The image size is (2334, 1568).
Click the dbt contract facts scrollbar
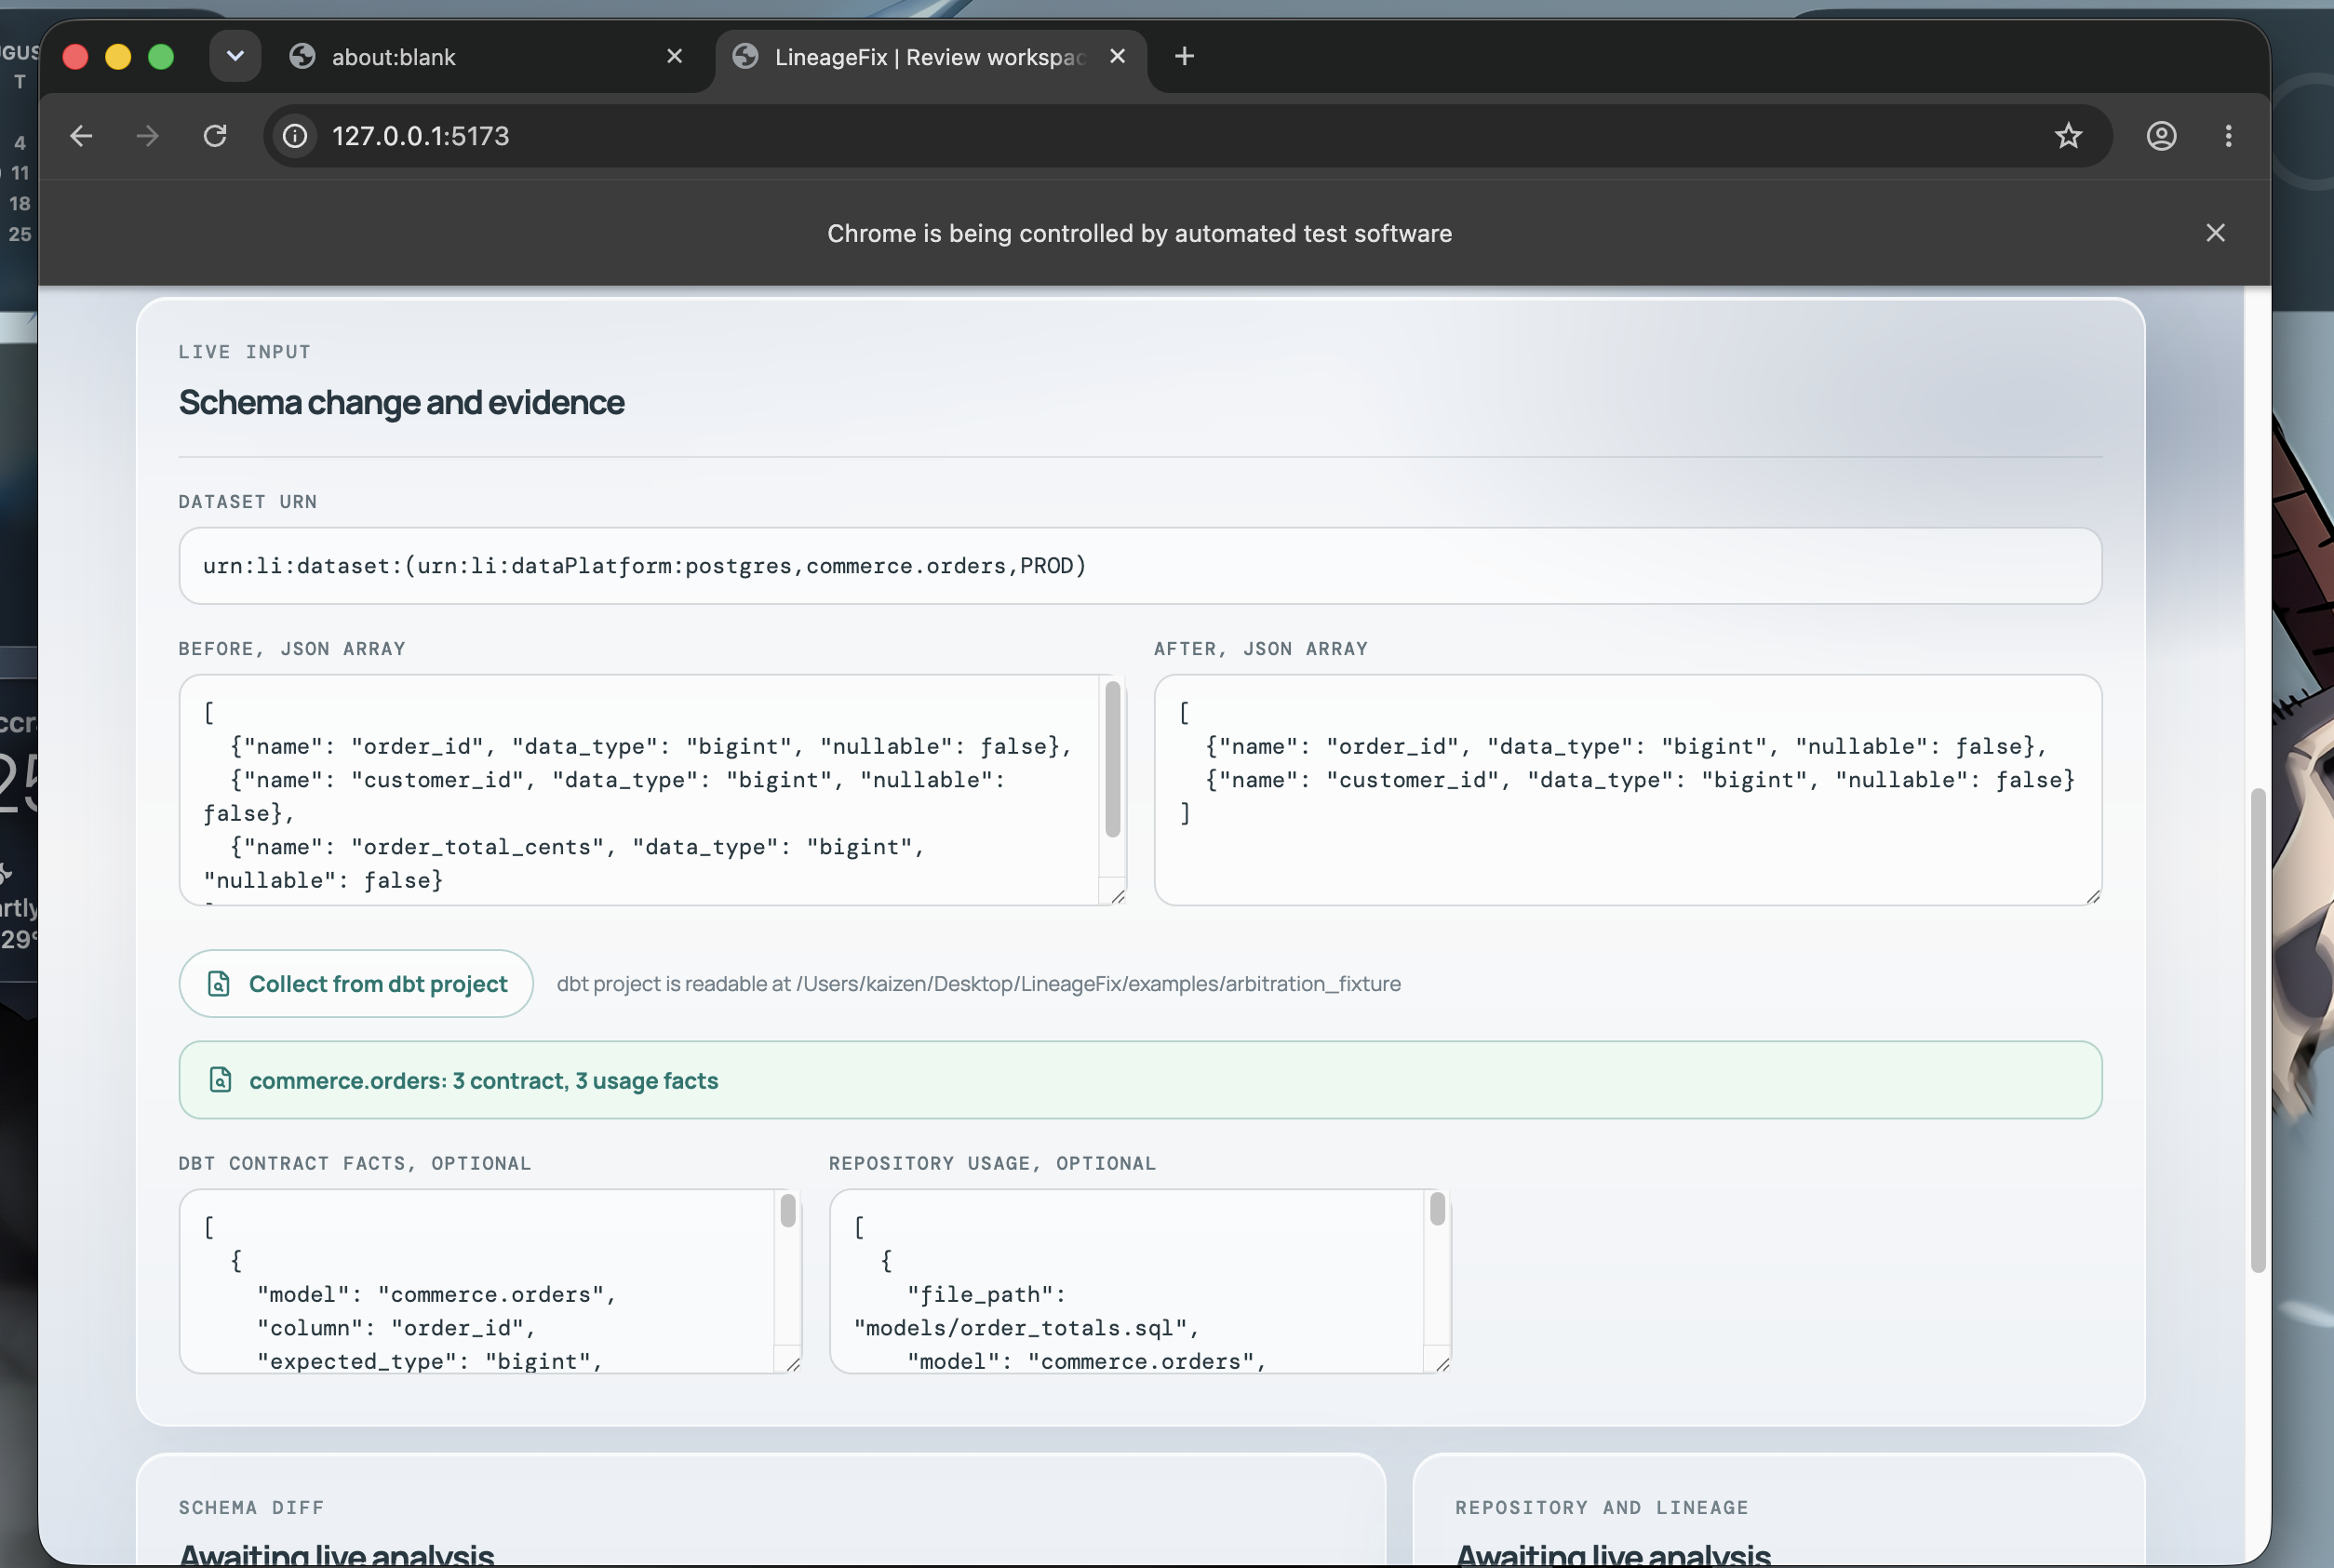[788, 1210]
